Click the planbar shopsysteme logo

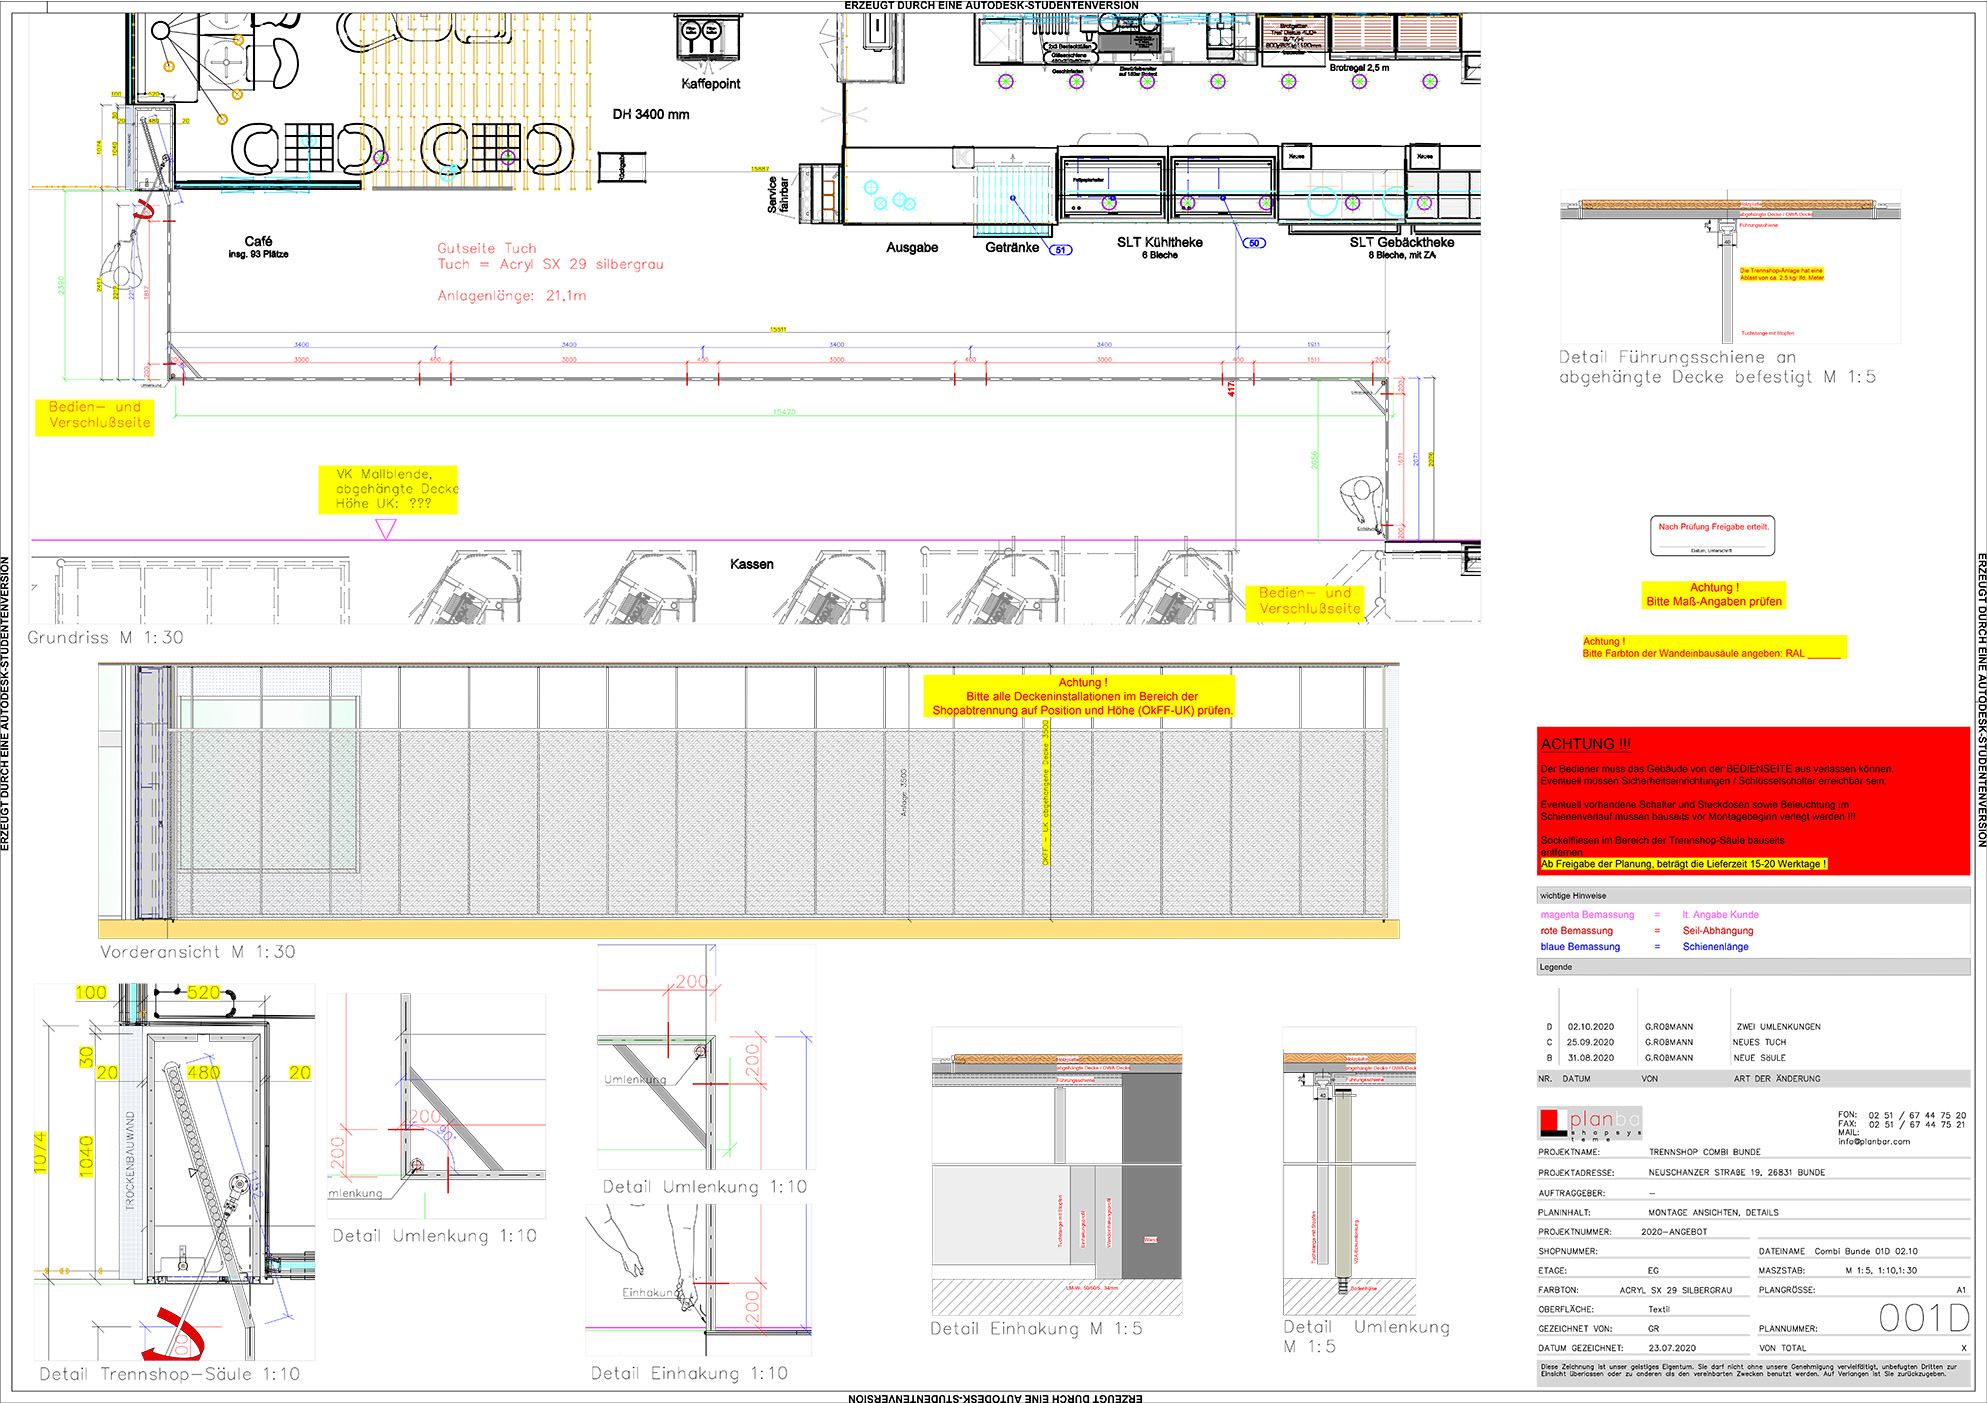[x=1589, y=1123]
